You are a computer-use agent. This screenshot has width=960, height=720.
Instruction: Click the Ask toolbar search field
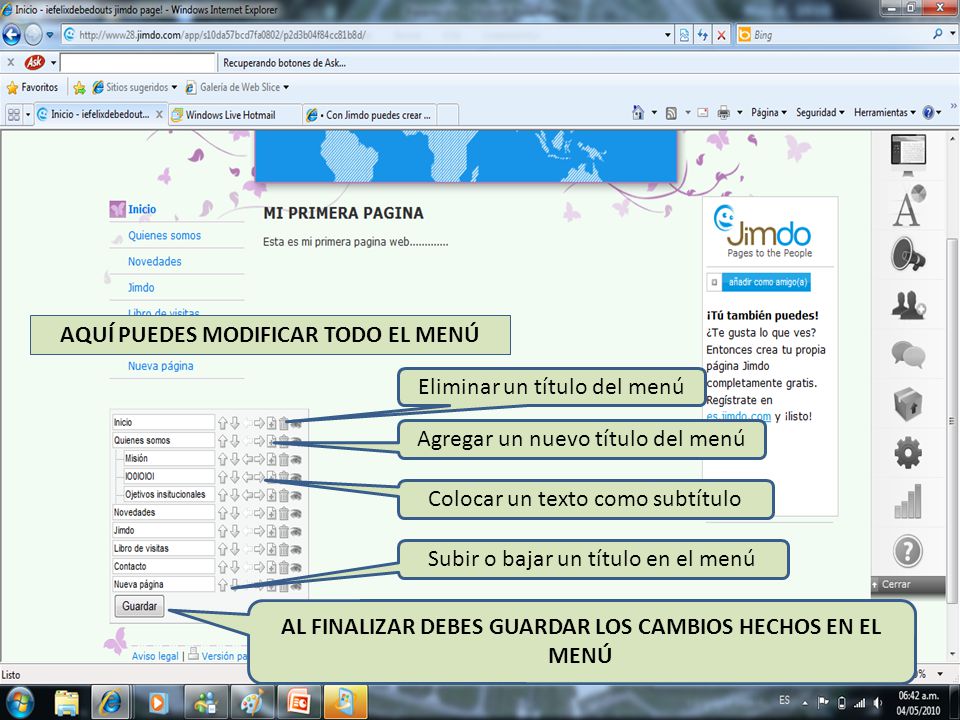tap(138, 62)
